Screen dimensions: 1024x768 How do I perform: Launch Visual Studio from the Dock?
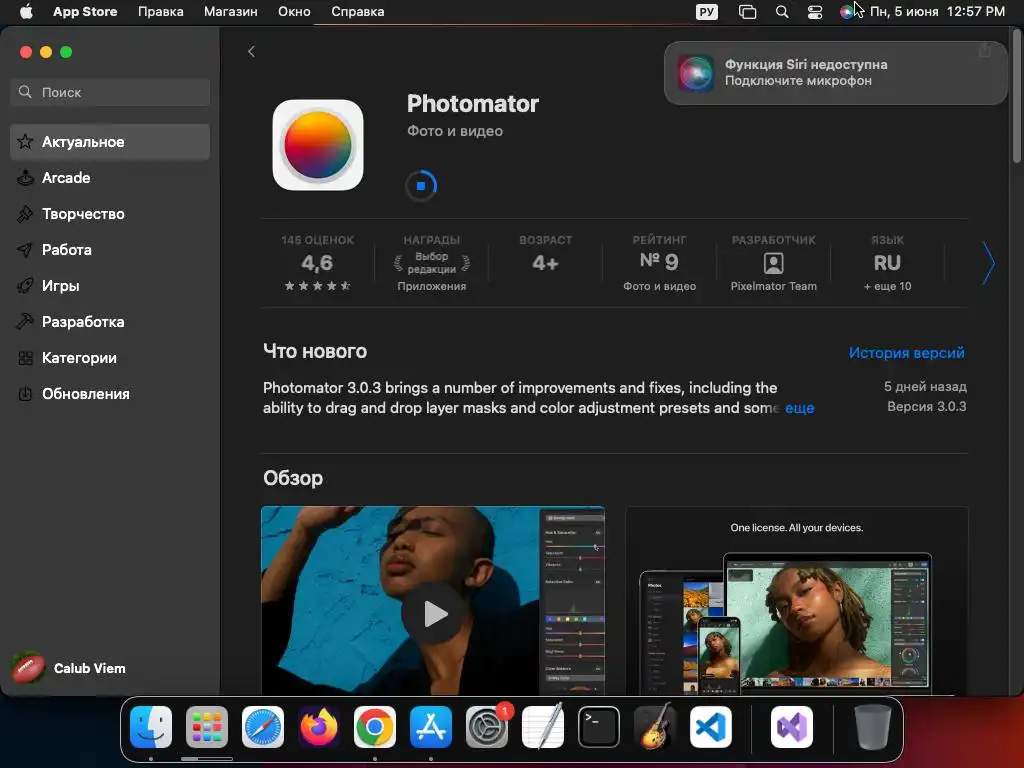[792, 727]
